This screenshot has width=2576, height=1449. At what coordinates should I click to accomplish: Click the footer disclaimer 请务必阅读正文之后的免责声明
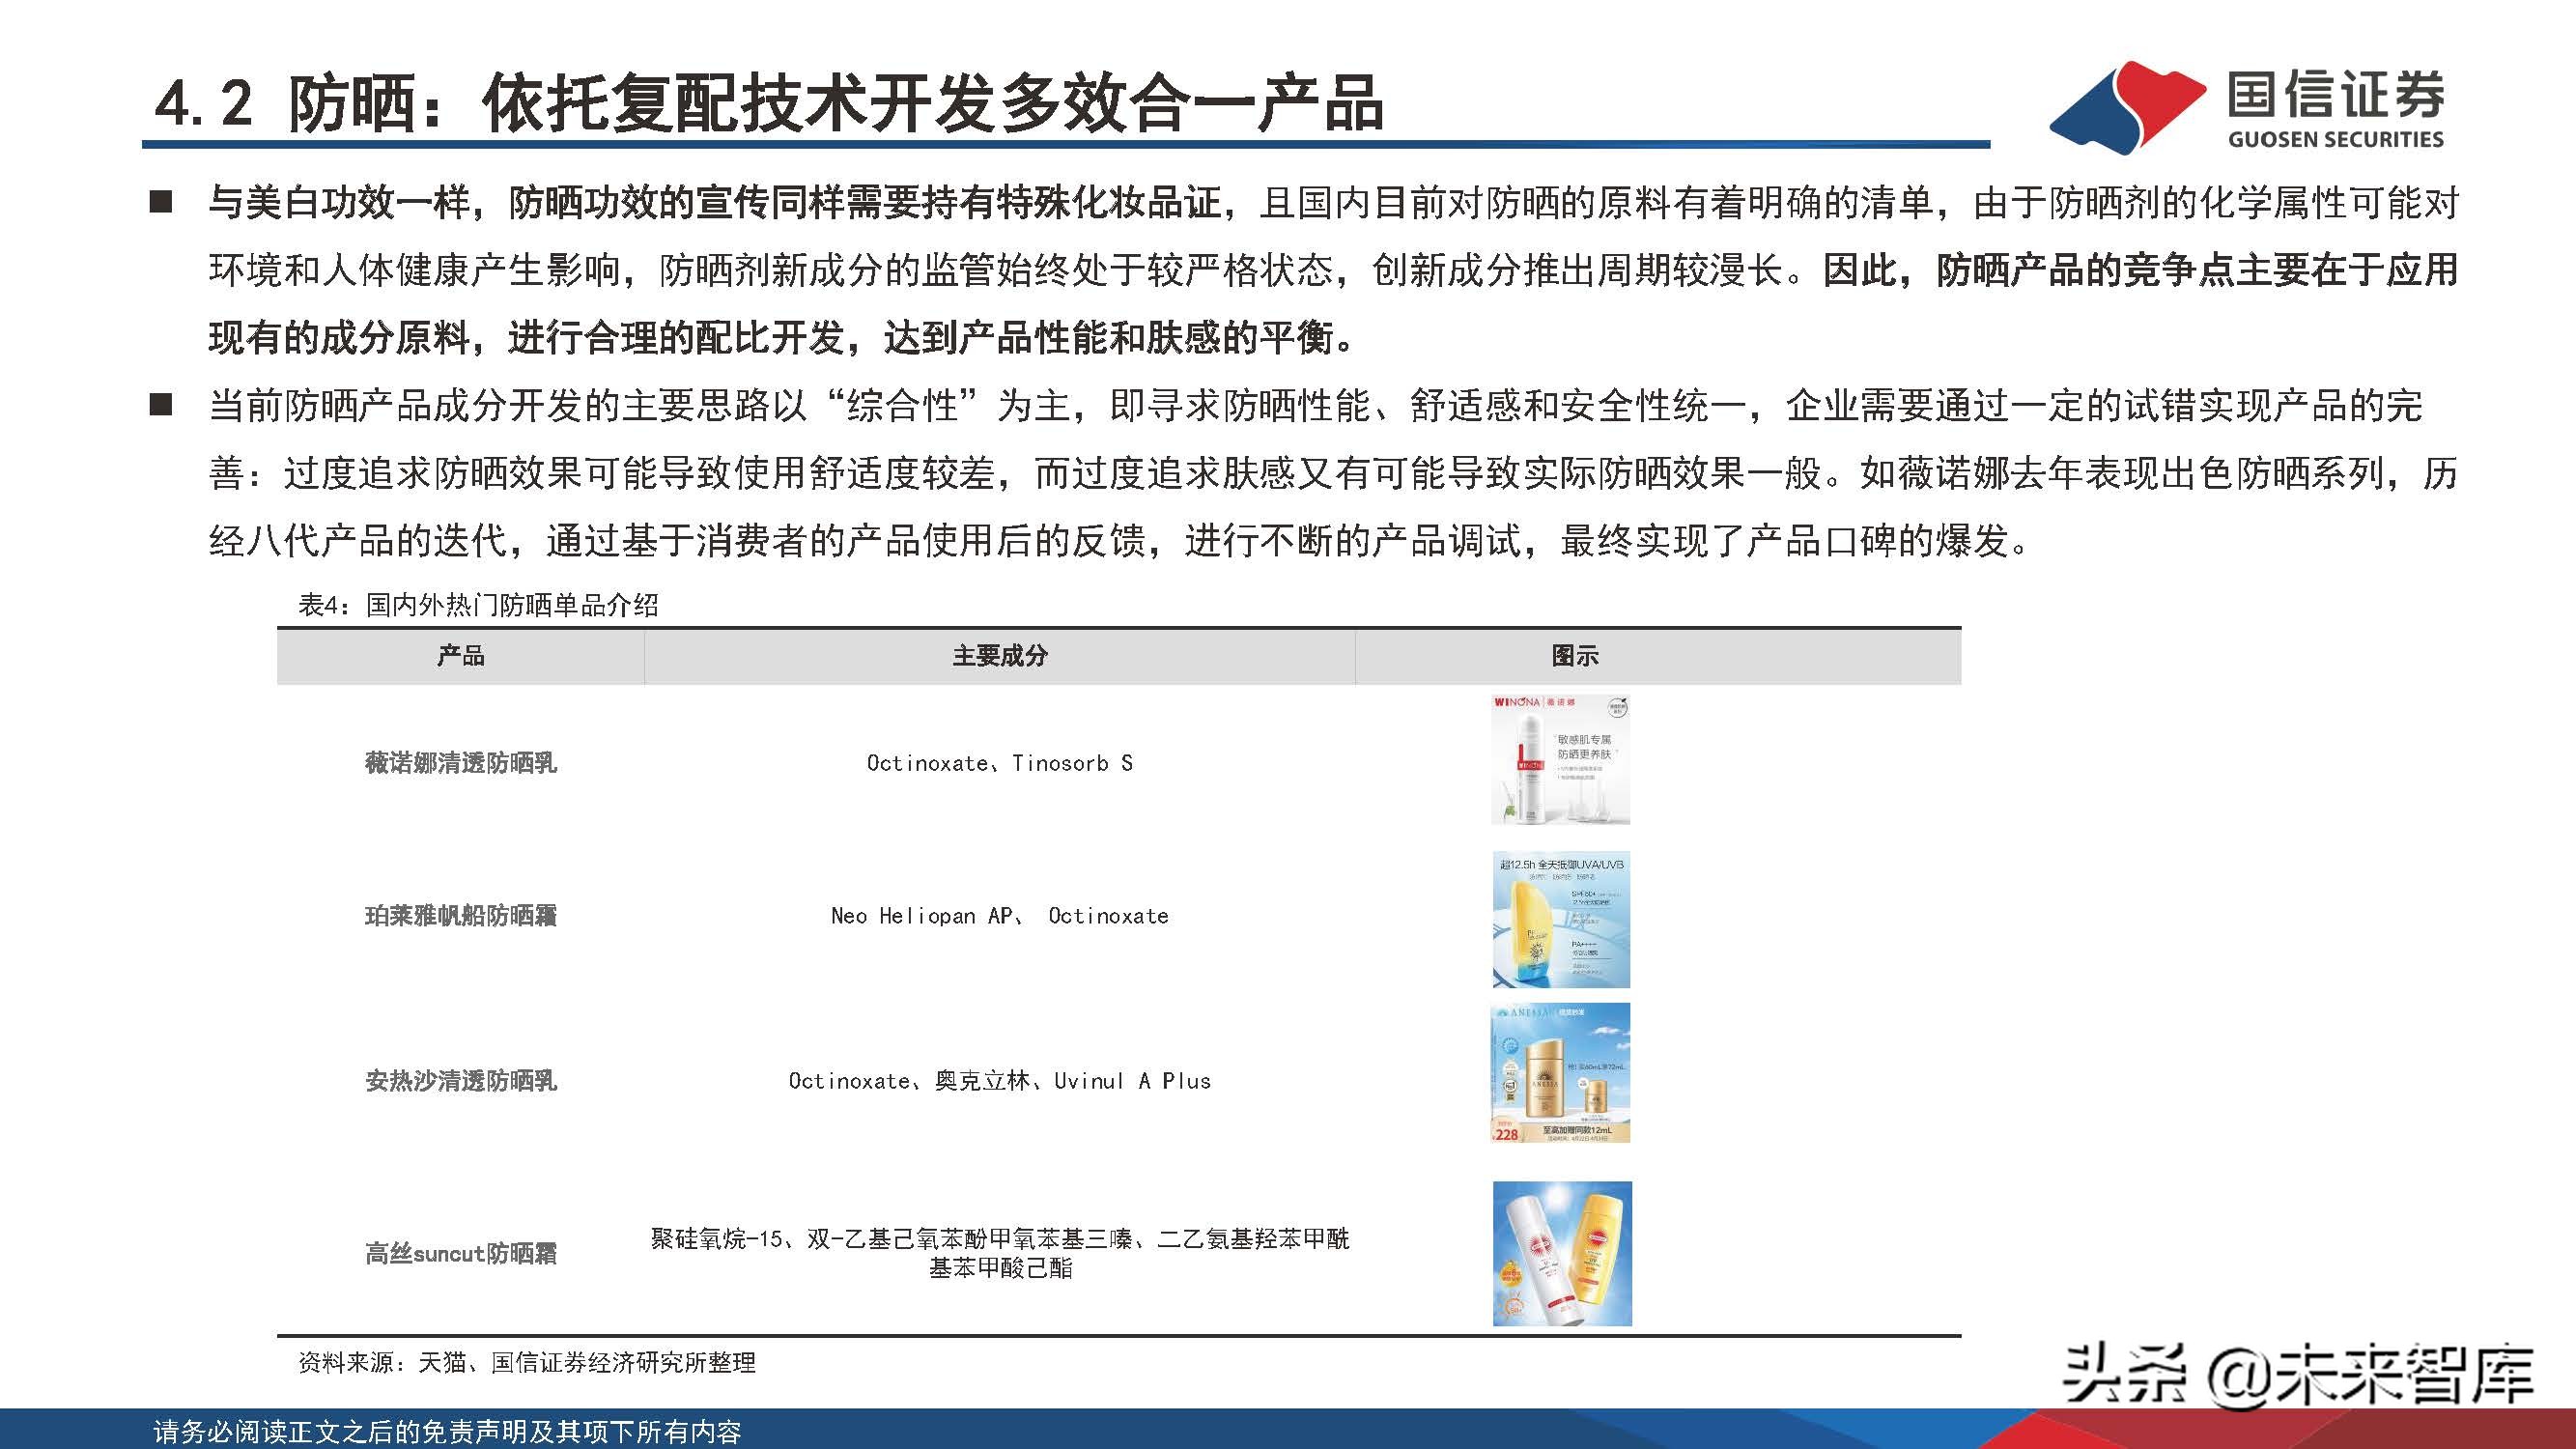tap(447, 1432)
